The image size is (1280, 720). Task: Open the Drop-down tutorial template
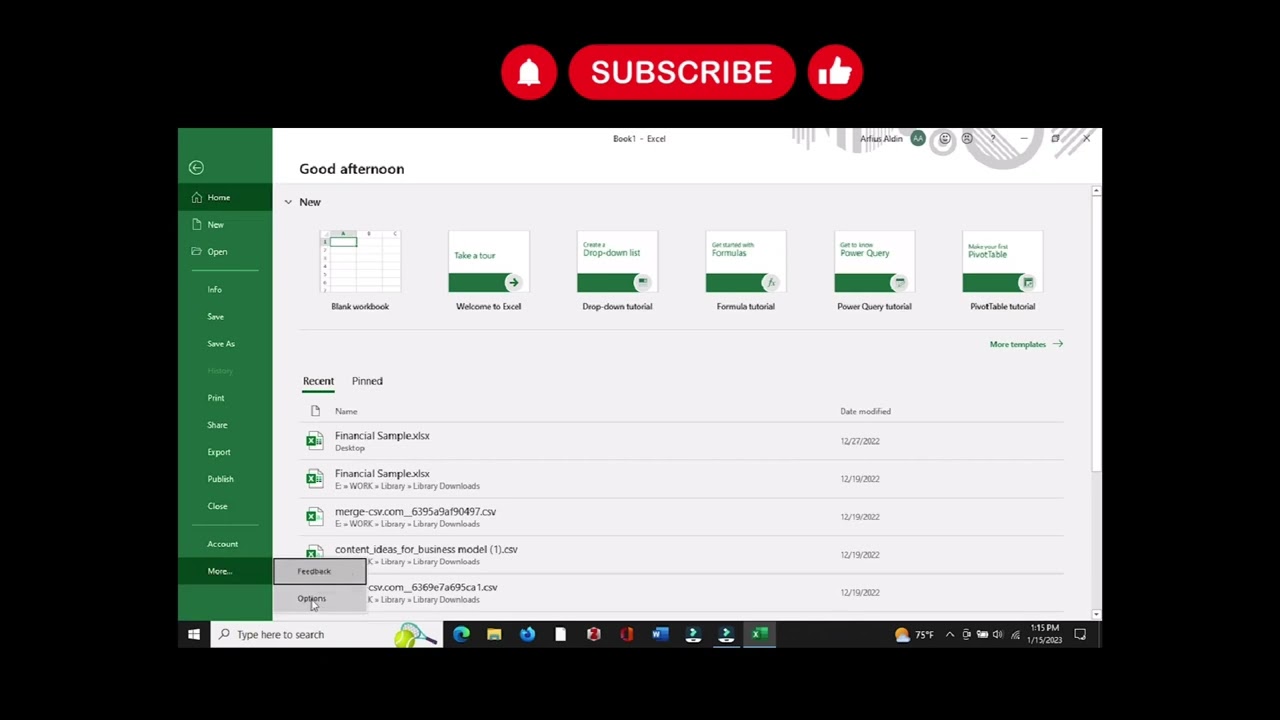point(617,271)
